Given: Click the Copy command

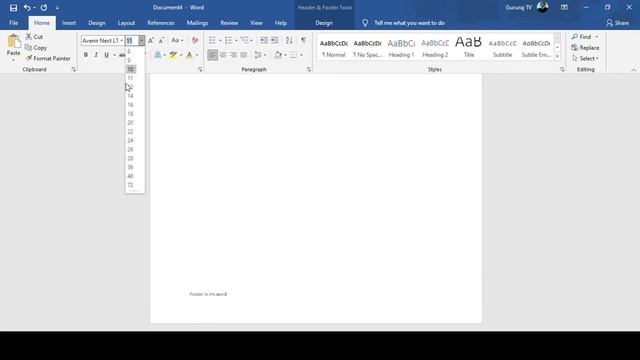Looking at the screenshot, I should coord(36,48).
